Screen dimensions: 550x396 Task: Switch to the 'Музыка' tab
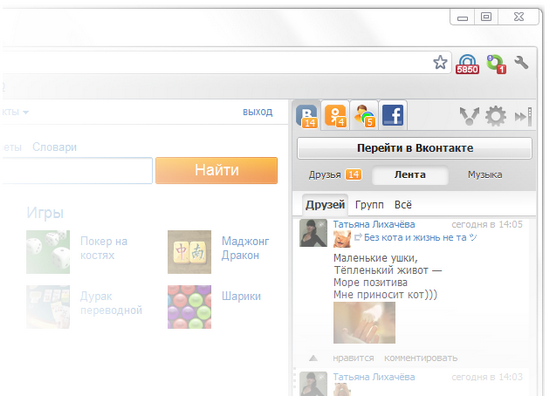485,175
